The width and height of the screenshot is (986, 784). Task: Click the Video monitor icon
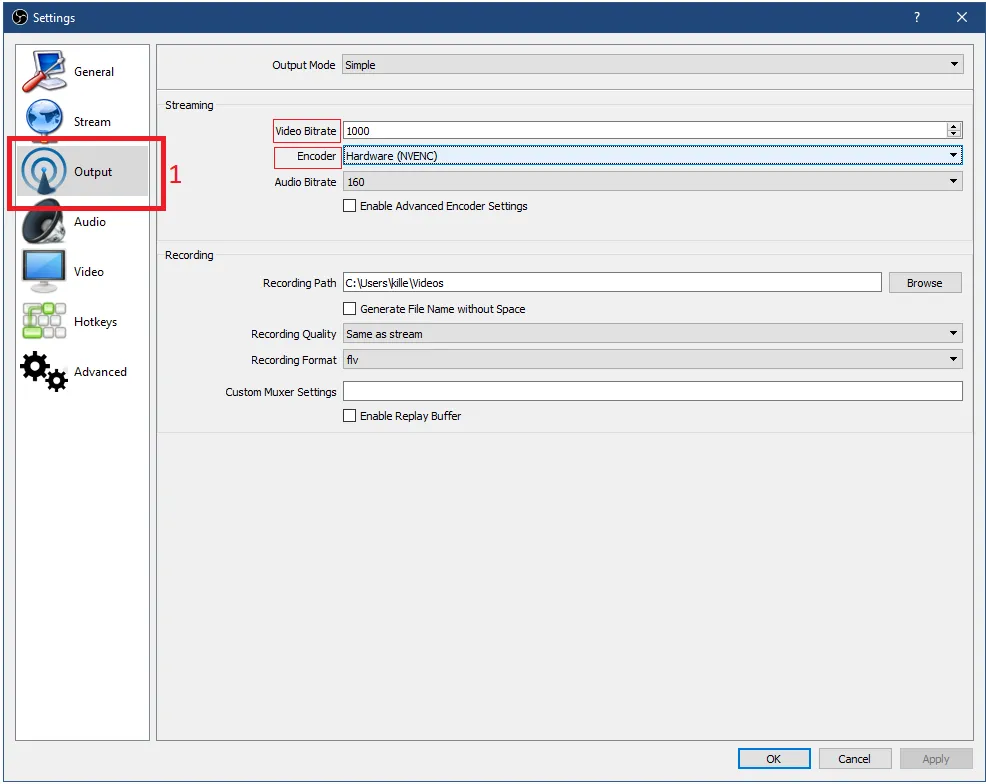click(x=44, y=272)
